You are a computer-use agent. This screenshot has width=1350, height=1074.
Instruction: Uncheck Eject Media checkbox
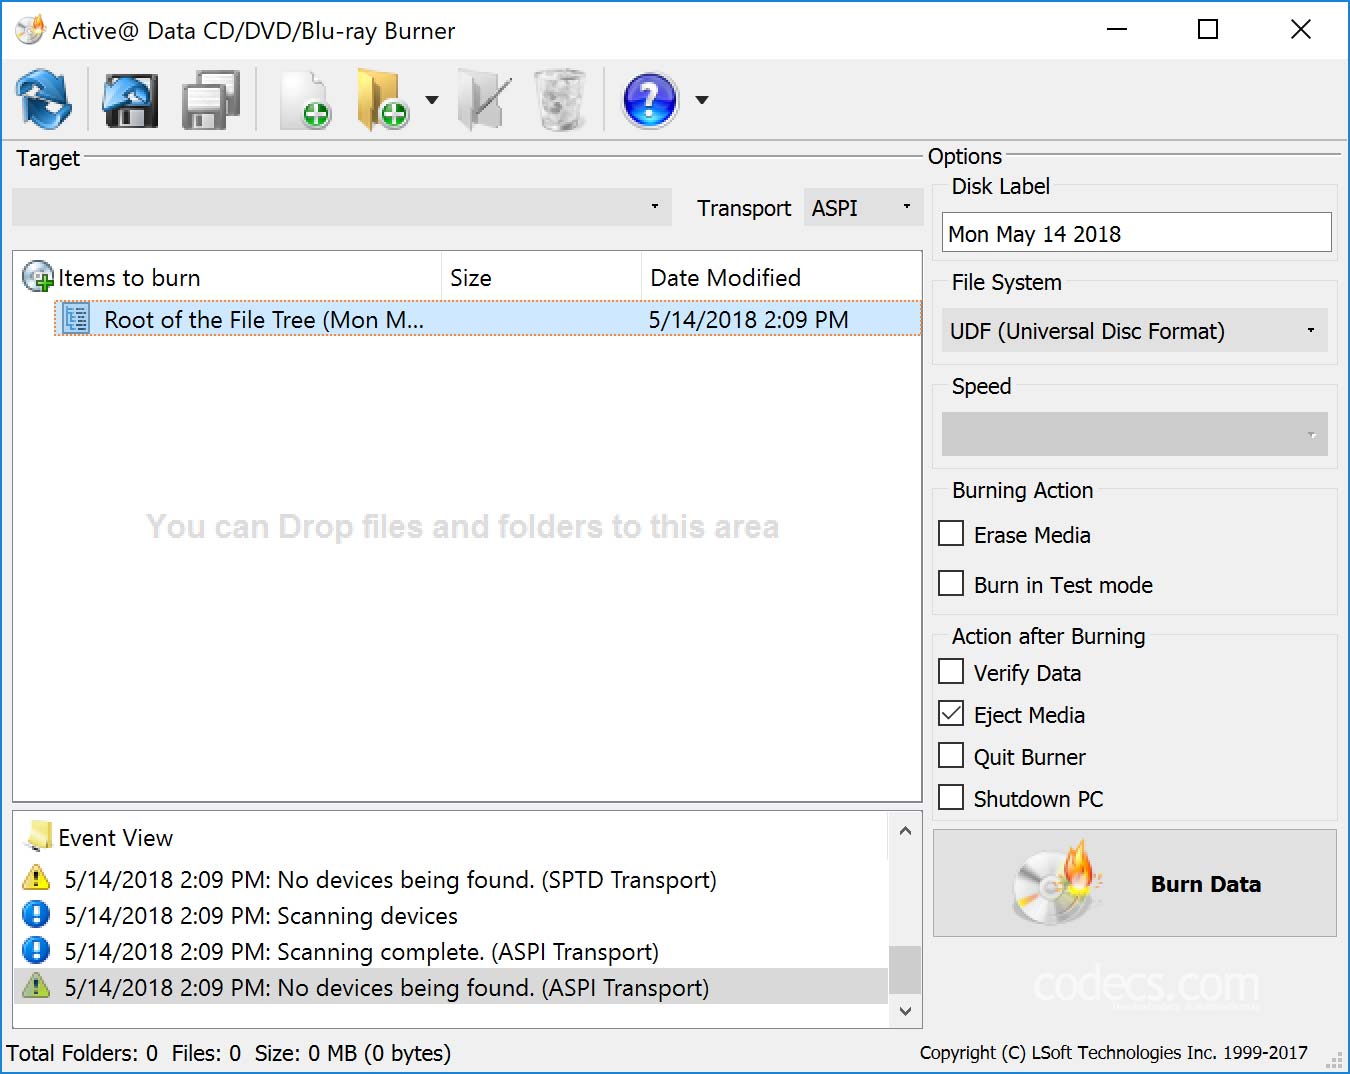(x=951, y=714)
